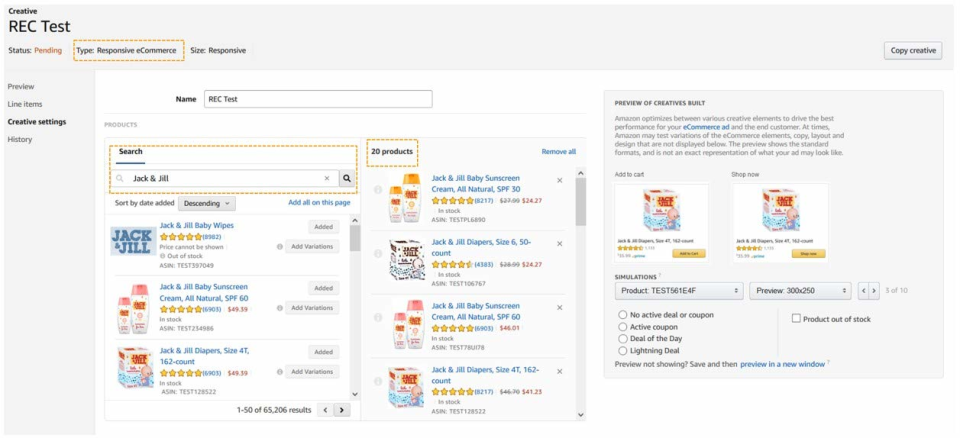Select the Lightning Deal radio option
Viewport: 960px width, 438px height.
[623, 351]
